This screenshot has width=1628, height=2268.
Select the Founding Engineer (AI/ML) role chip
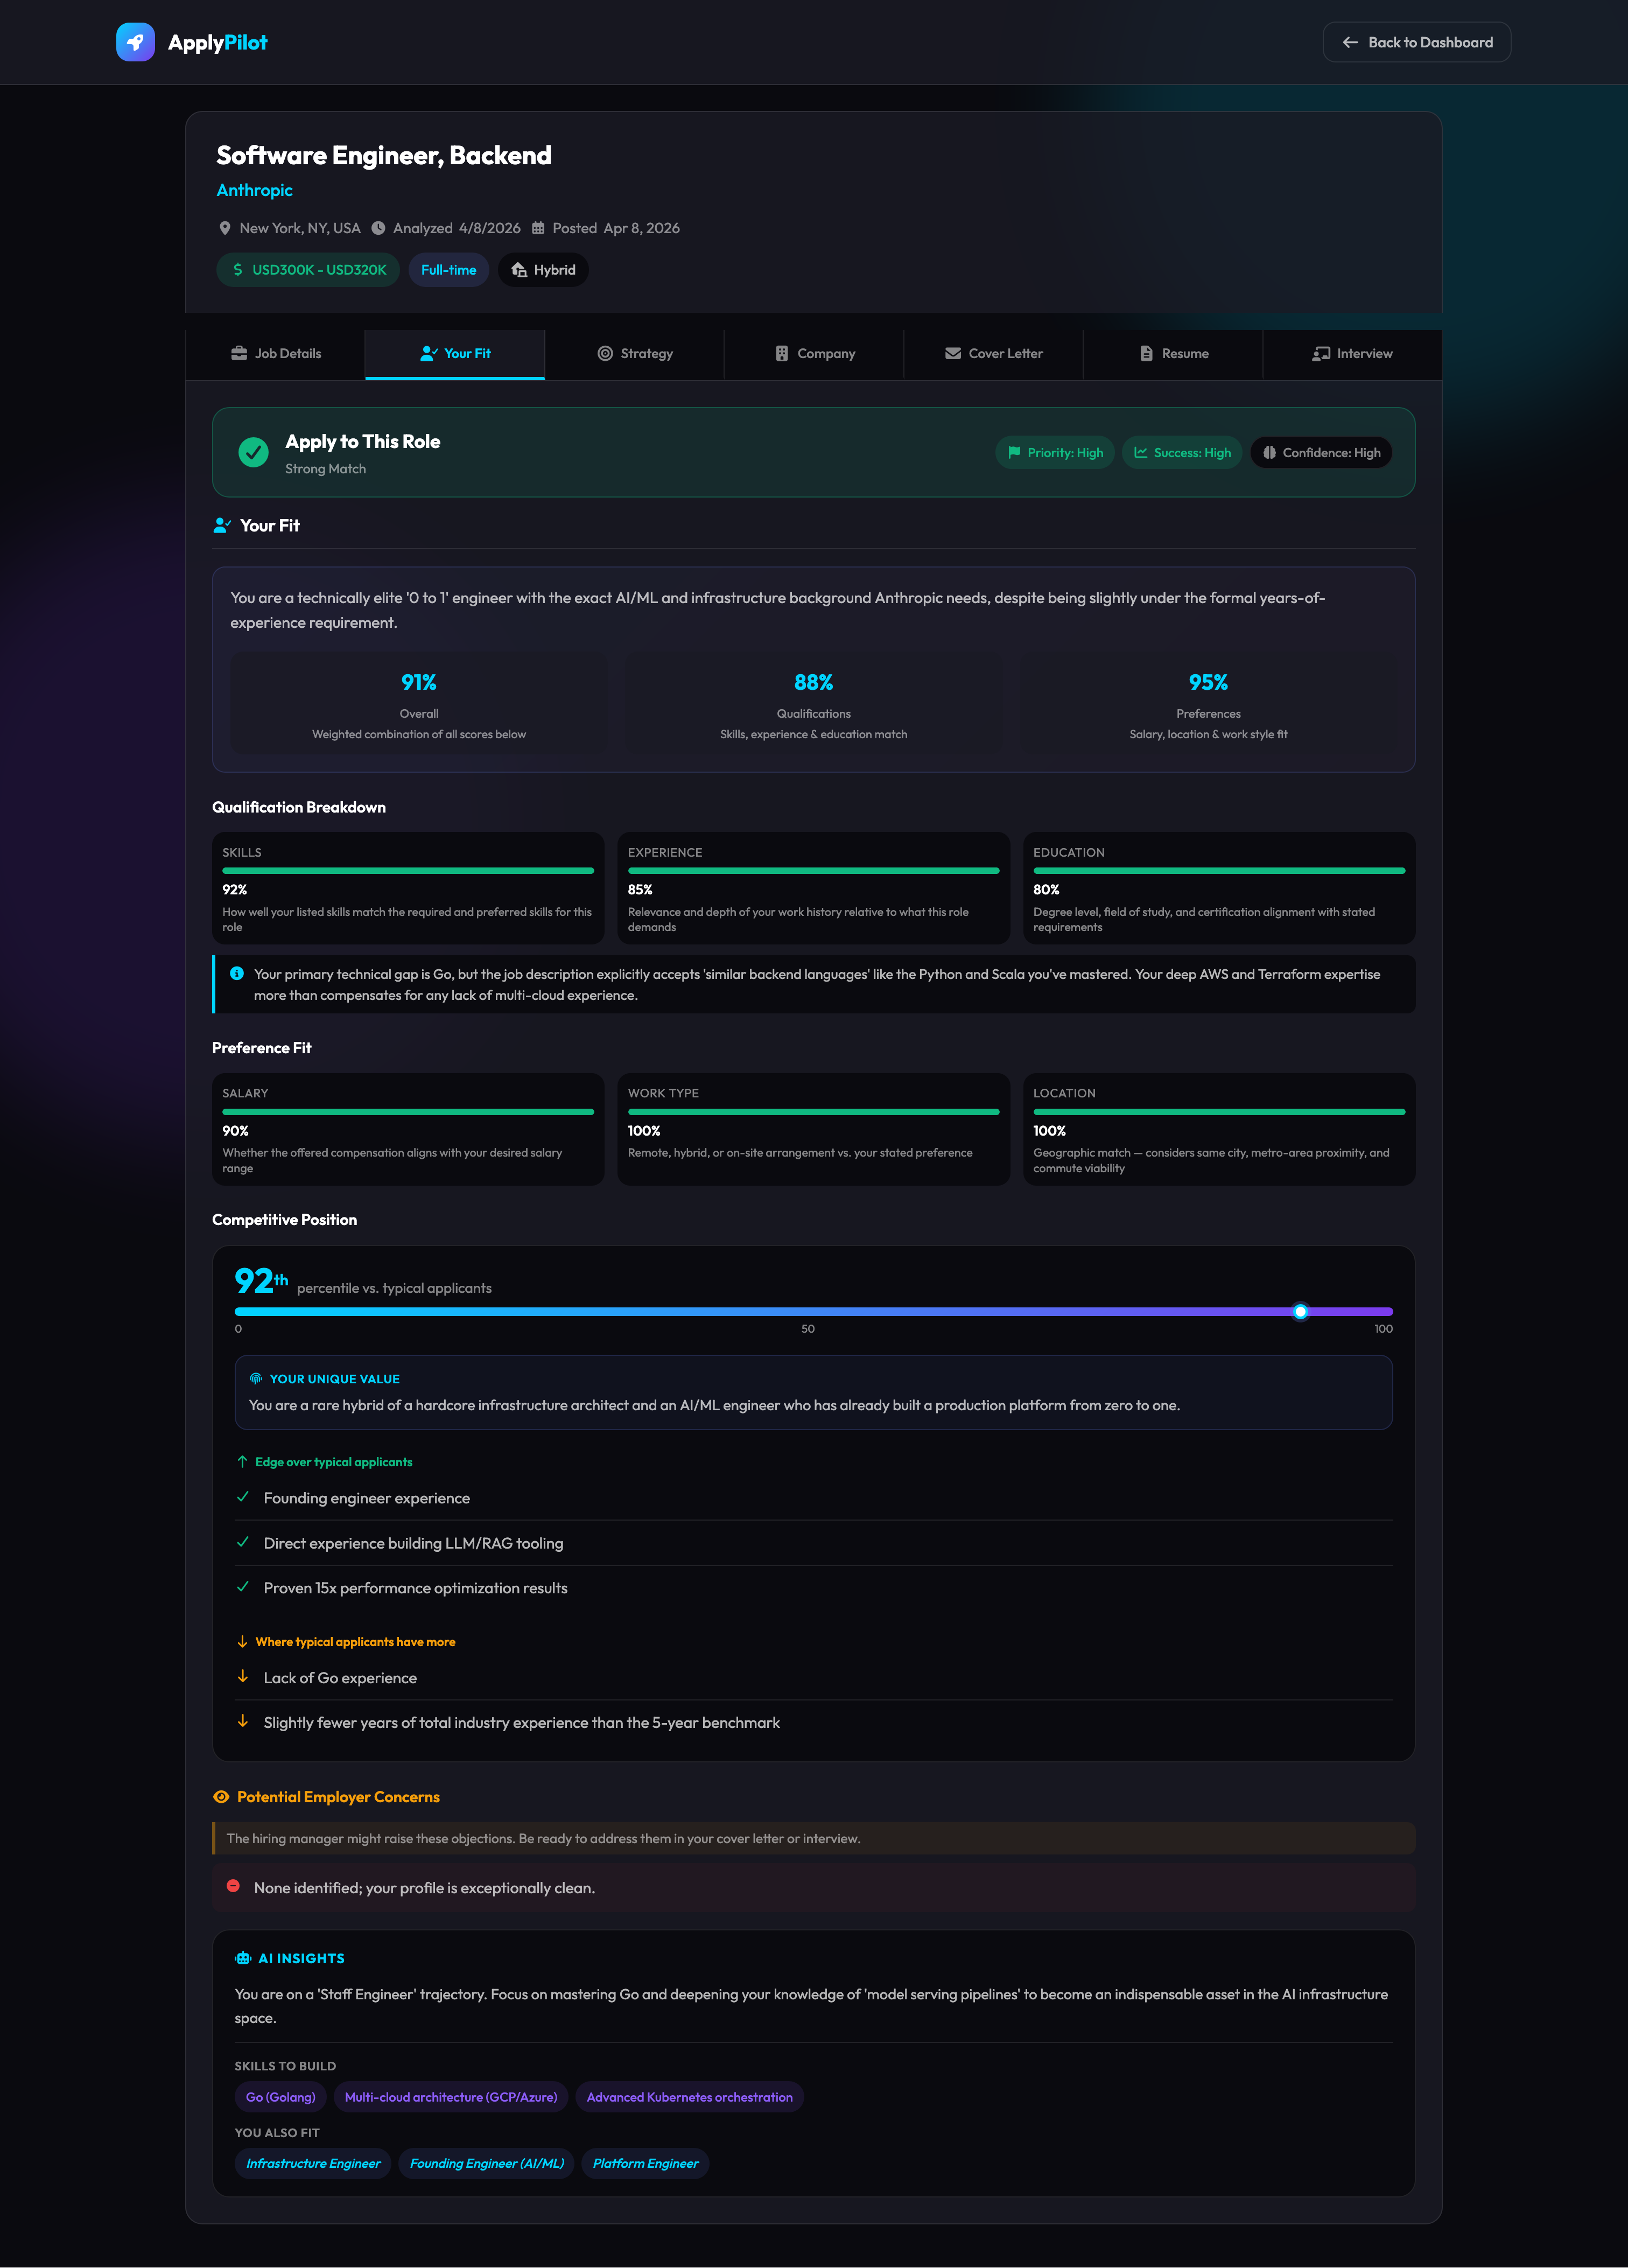coord(487,2163)
